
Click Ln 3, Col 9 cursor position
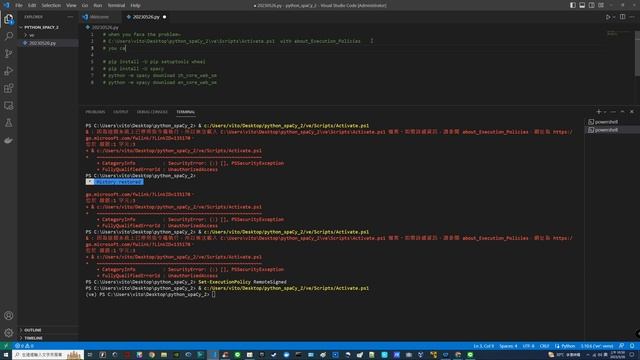[x=484, y=346]
